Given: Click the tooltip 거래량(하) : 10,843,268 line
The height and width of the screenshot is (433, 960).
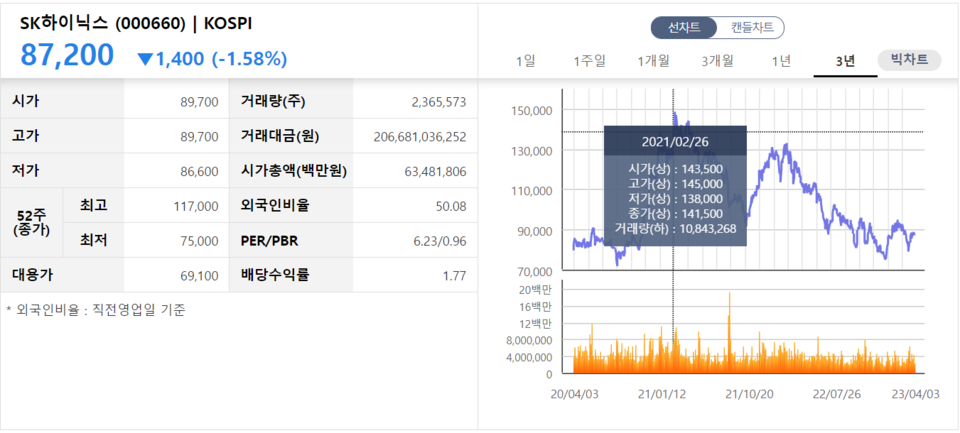Looking at the screenshot, I should (675, 229).
